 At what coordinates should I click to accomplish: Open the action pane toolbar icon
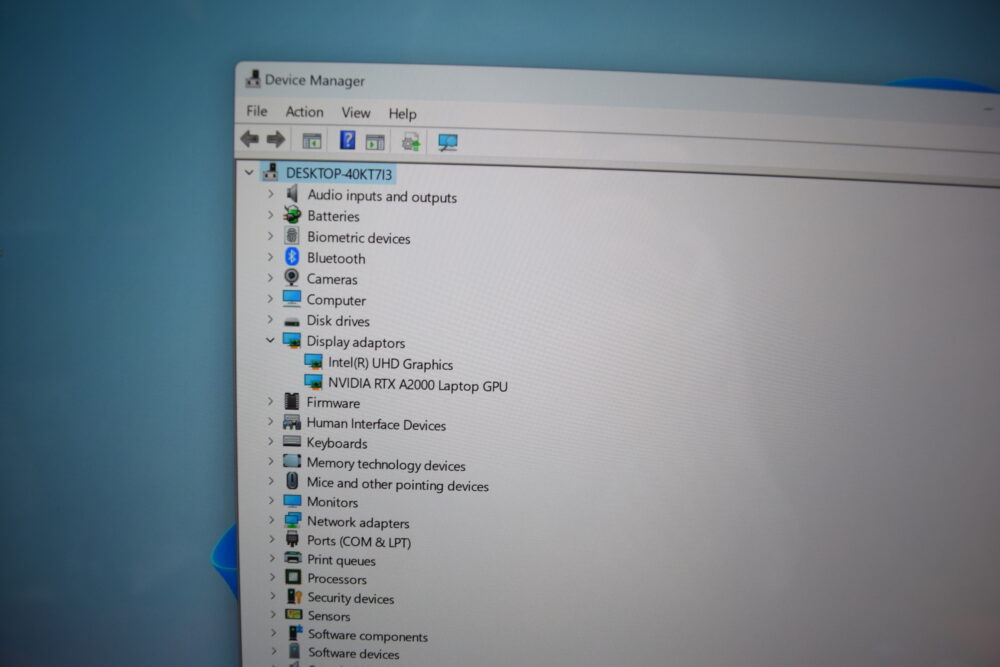[375, 142]
